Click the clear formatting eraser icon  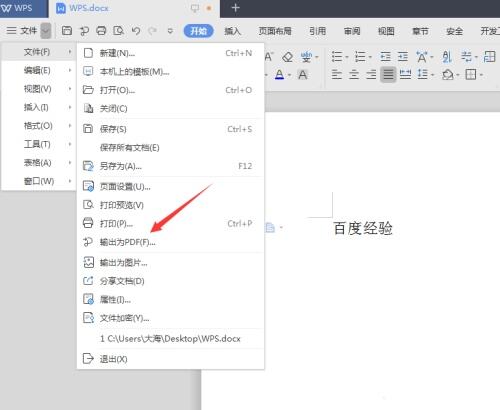(287, 57)
